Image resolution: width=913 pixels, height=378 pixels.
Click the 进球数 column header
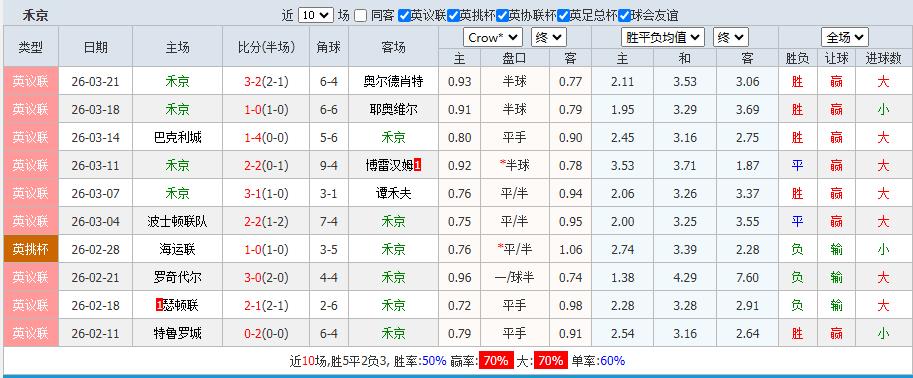pos(883,58)
